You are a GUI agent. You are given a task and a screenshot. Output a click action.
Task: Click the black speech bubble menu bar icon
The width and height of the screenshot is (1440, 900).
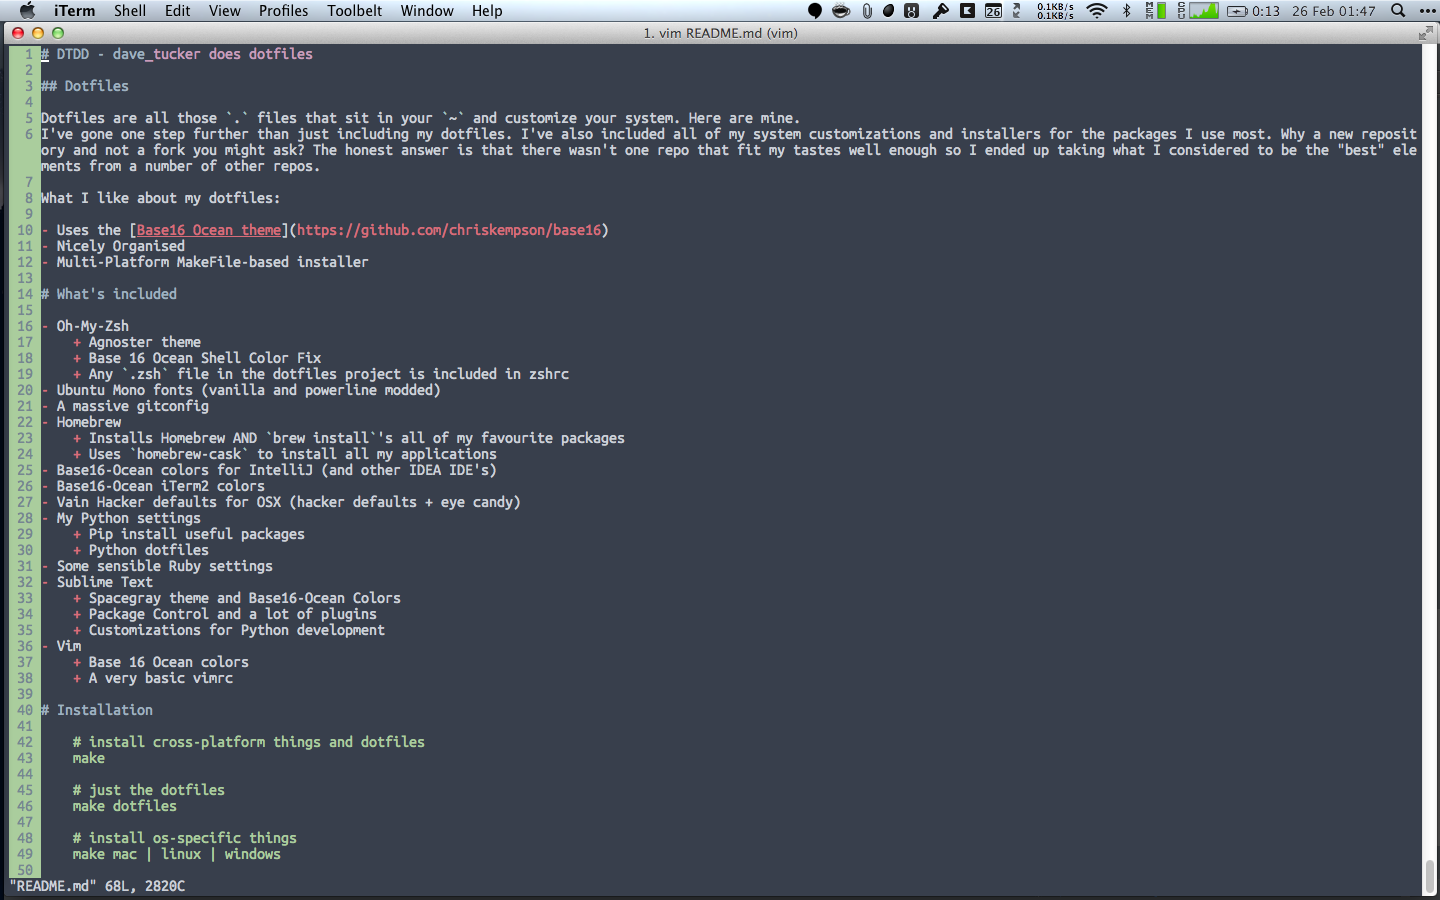pos(815,11)
